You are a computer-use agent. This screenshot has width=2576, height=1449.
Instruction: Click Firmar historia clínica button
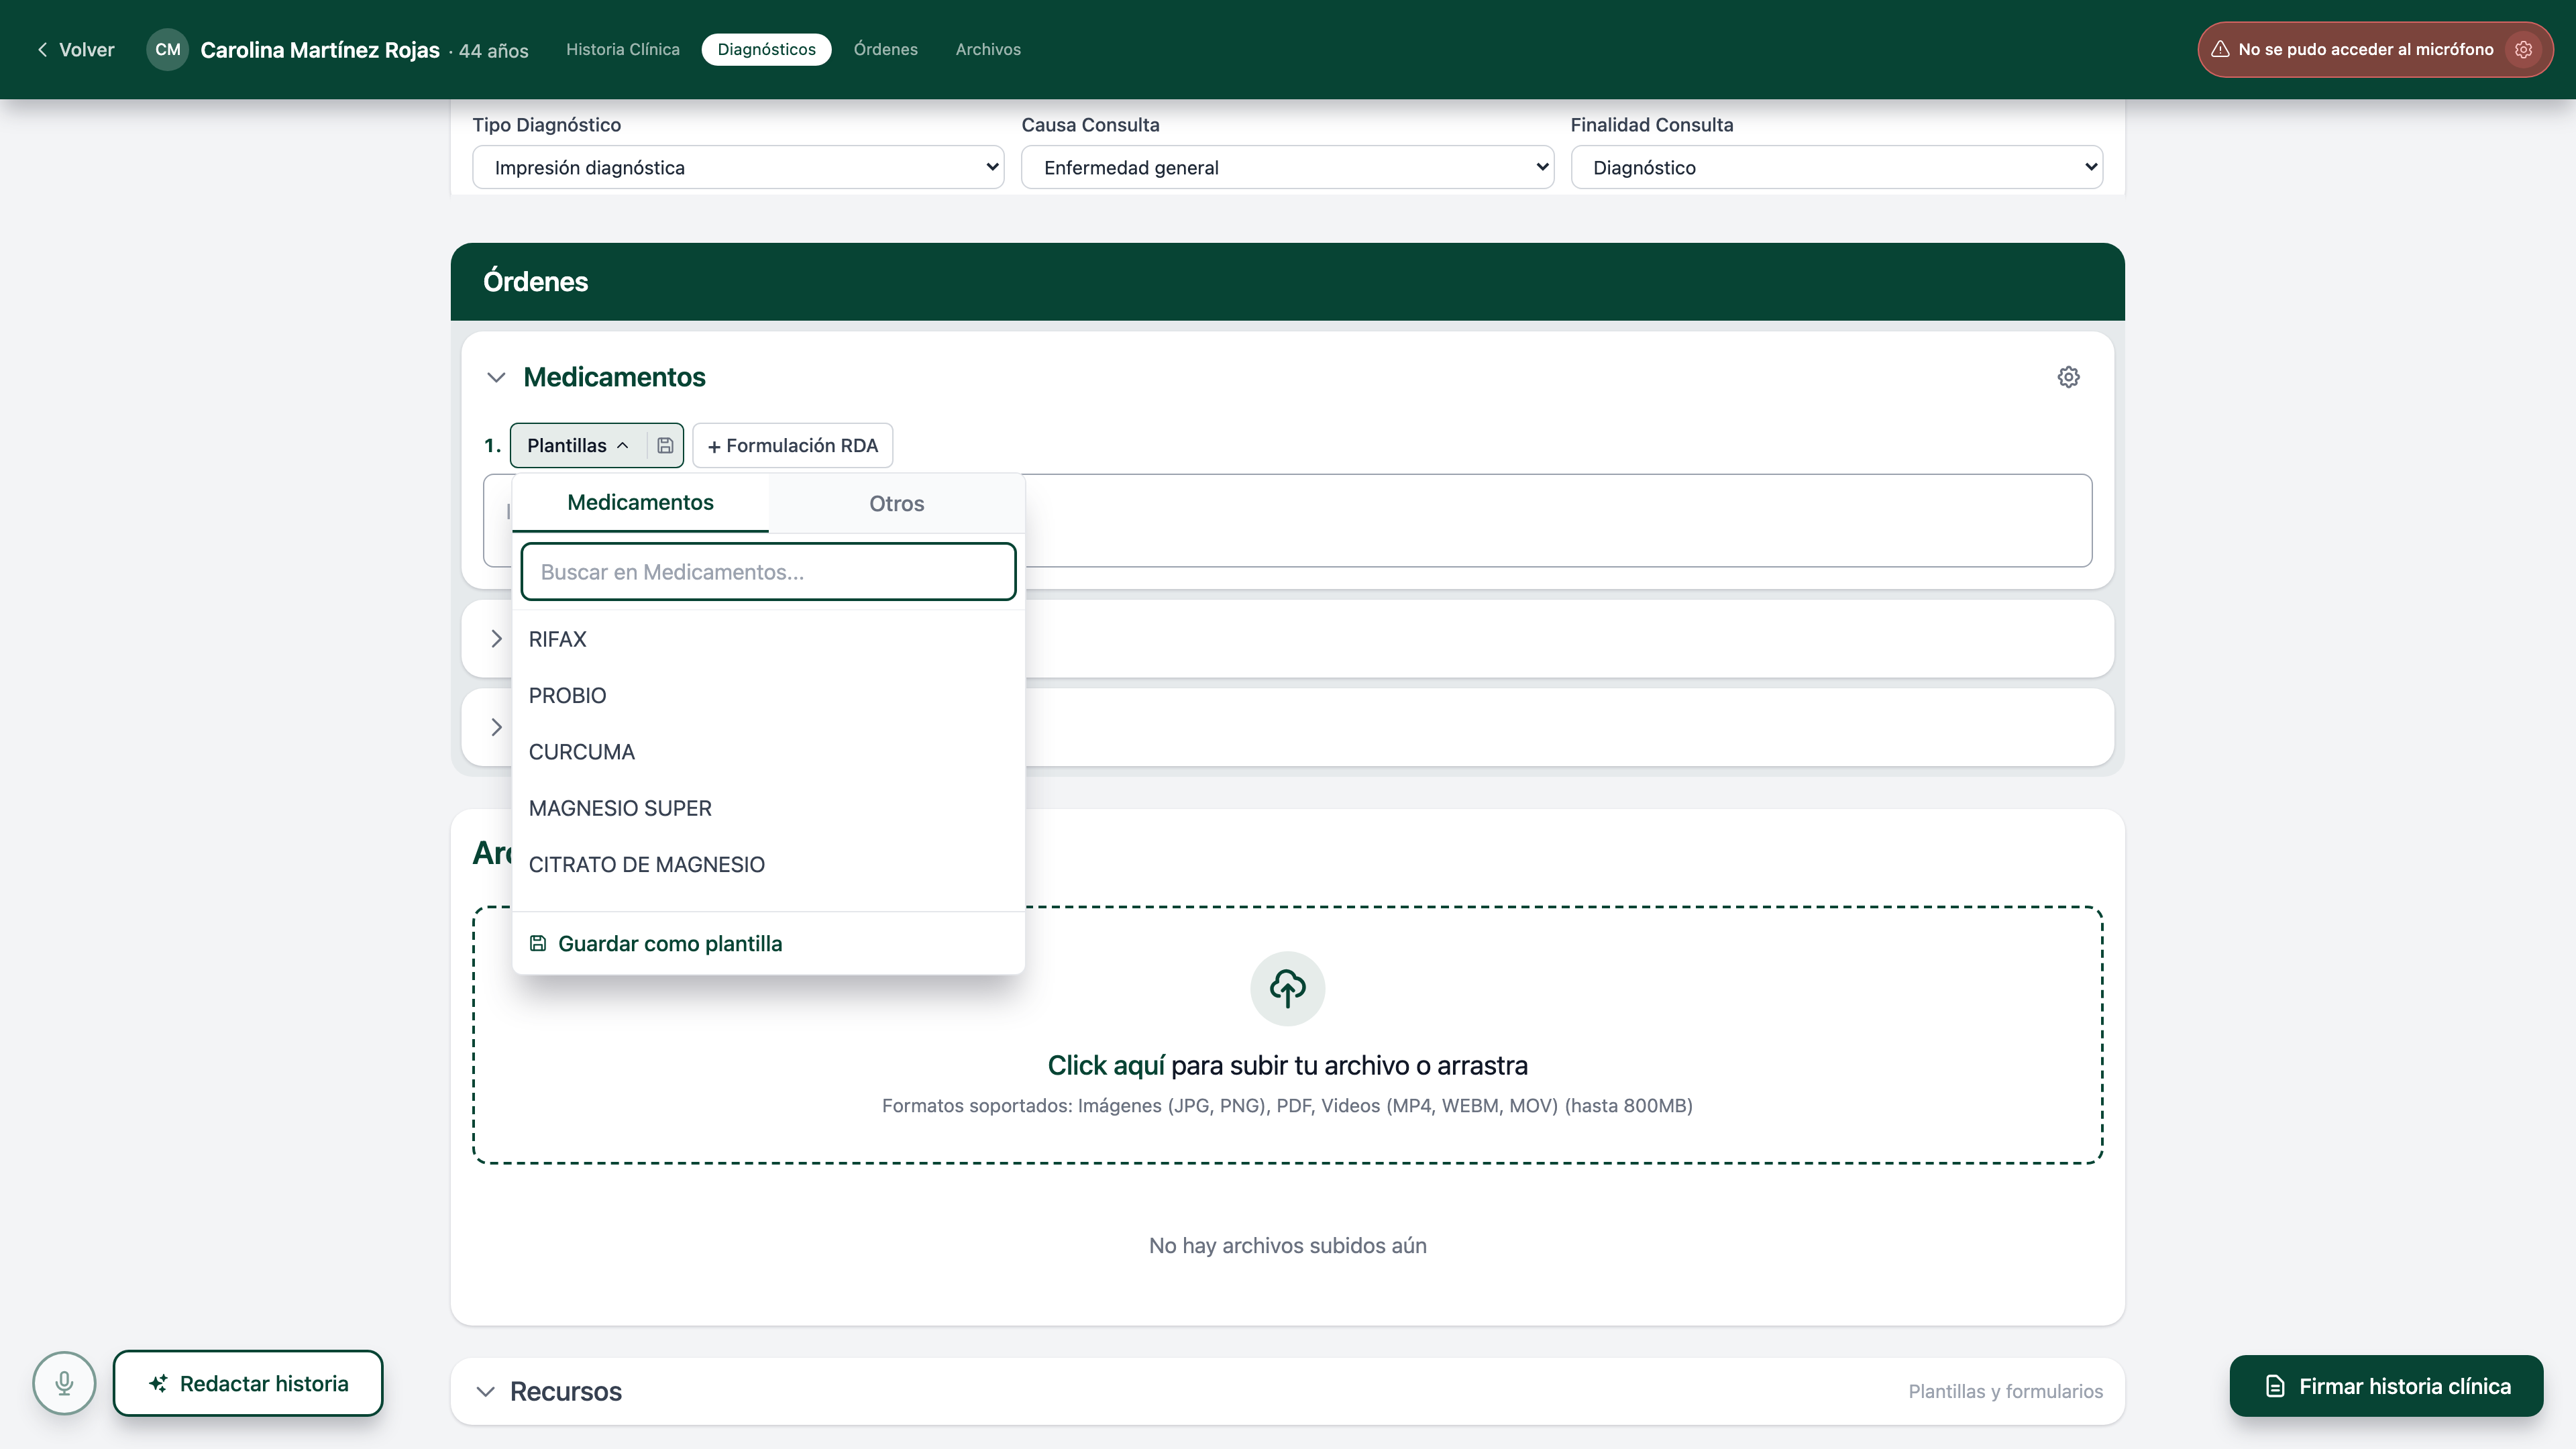(x=2386, y=1386)
